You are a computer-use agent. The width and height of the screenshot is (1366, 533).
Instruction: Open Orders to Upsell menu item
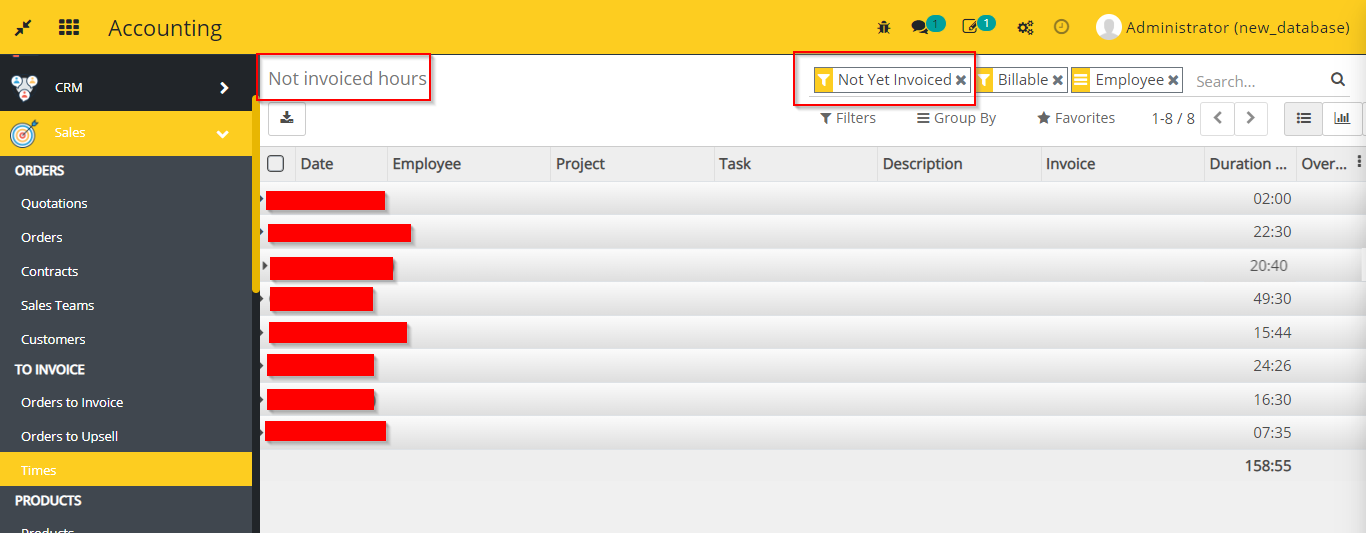click(70, 436)
